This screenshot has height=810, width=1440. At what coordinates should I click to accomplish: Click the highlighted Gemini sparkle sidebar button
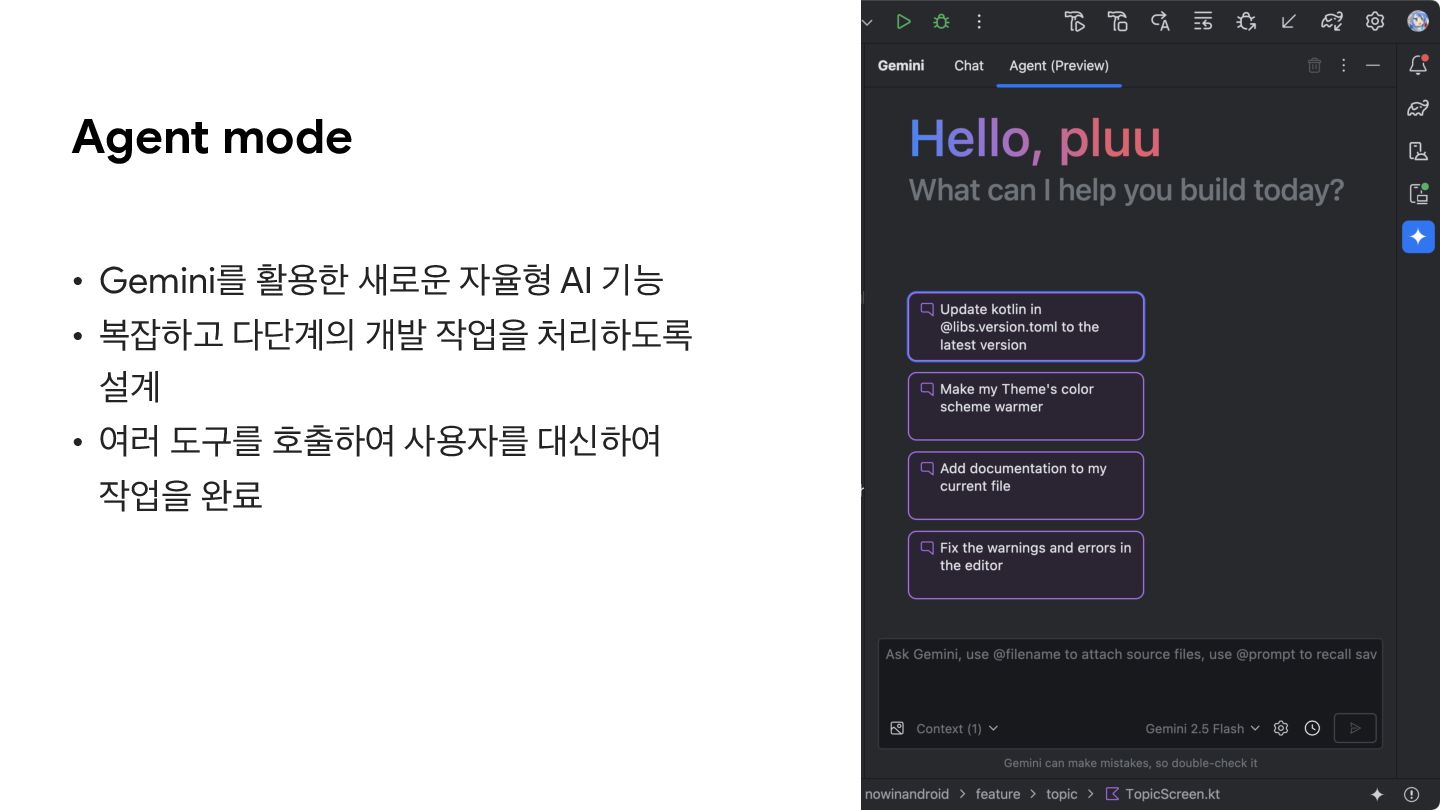[x=1418, y=237]
